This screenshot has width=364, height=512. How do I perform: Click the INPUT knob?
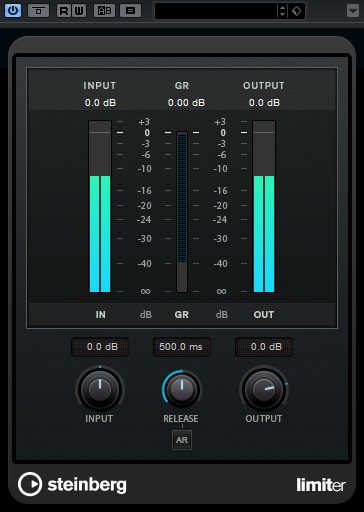pyautogui.click(x=100, y=389)
